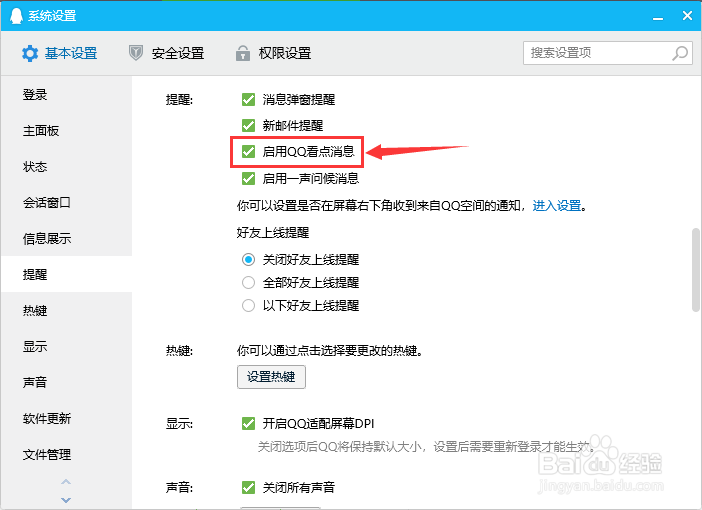Click the magnifier search icon
The image size is (702, 510).
(680, 53)
